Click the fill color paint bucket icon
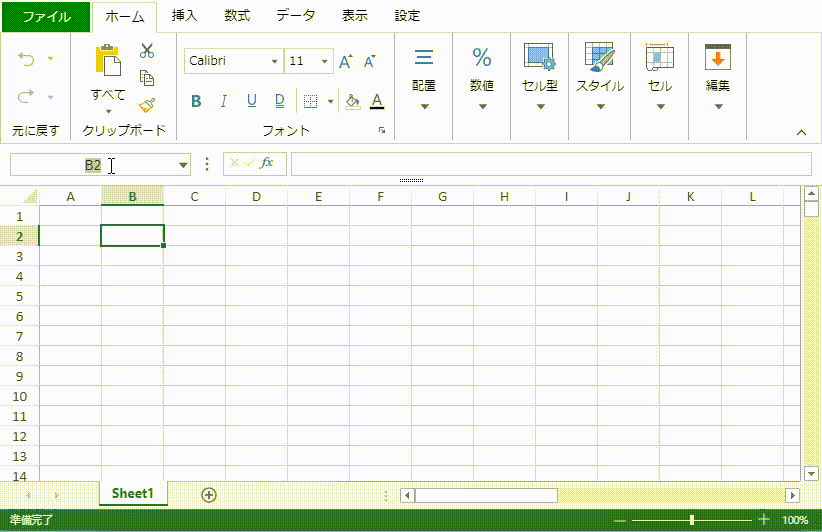The width and height of the screenshot is (822, 532). [352, 101]
